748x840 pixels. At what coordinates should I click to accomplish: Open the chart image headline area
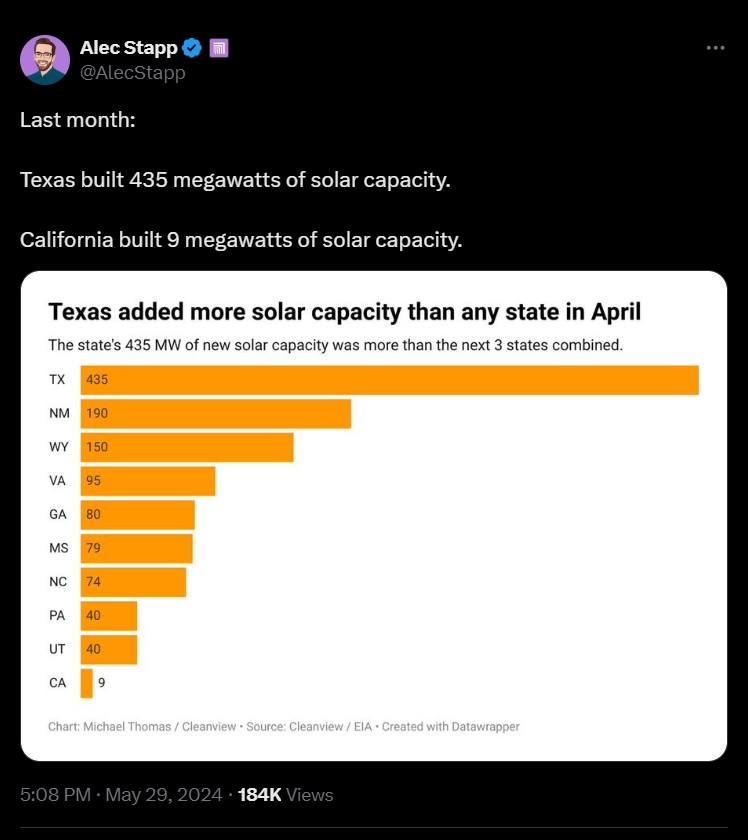(x=345, y=312)
